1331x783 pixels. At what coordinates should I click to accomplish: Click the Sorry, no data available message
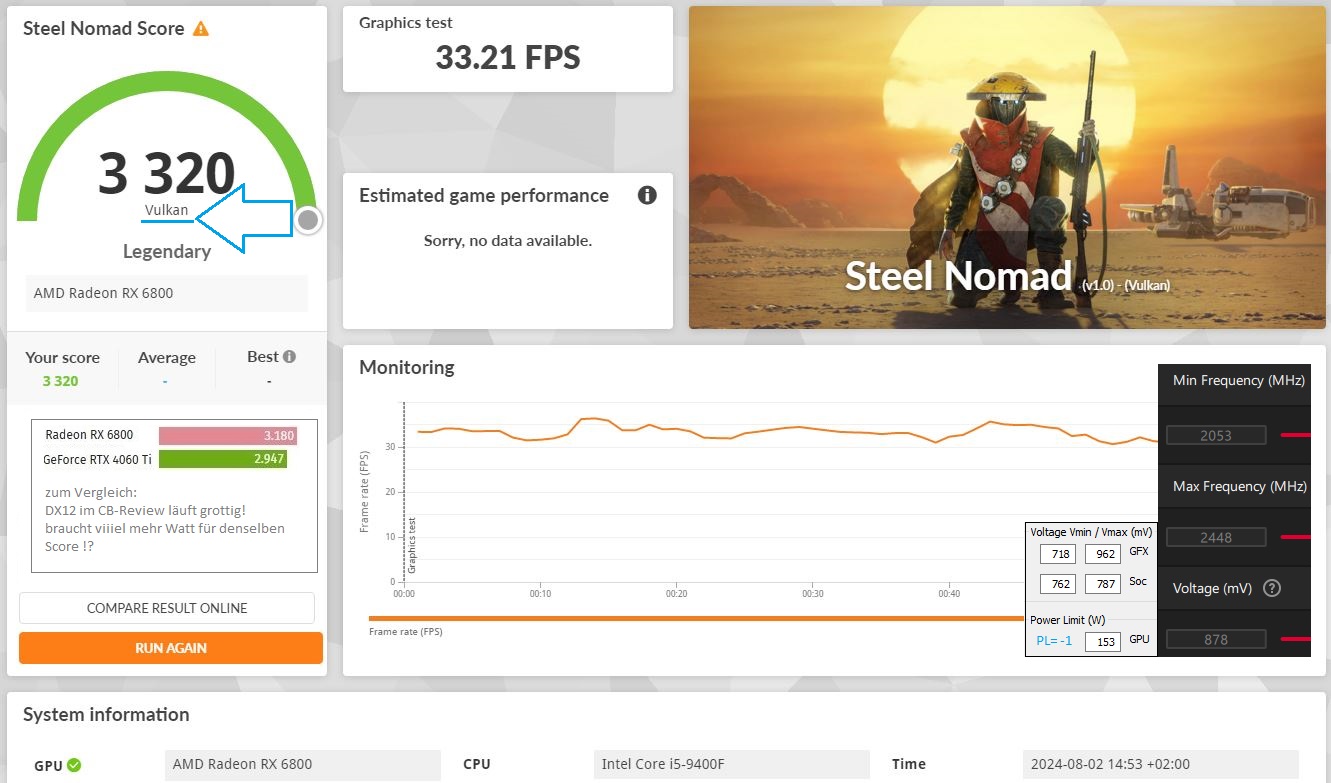(x=508, y=240)
